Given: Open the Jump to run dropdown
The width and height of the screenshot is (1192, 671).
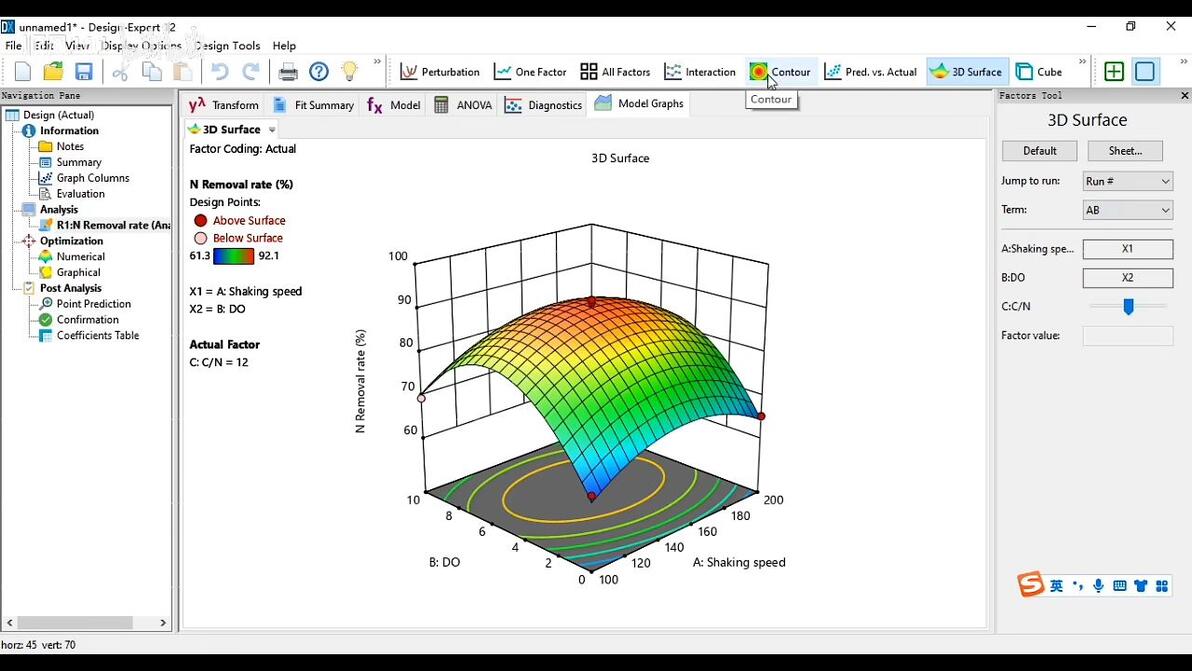Looking at the screenshot, I should point(1127,181).
